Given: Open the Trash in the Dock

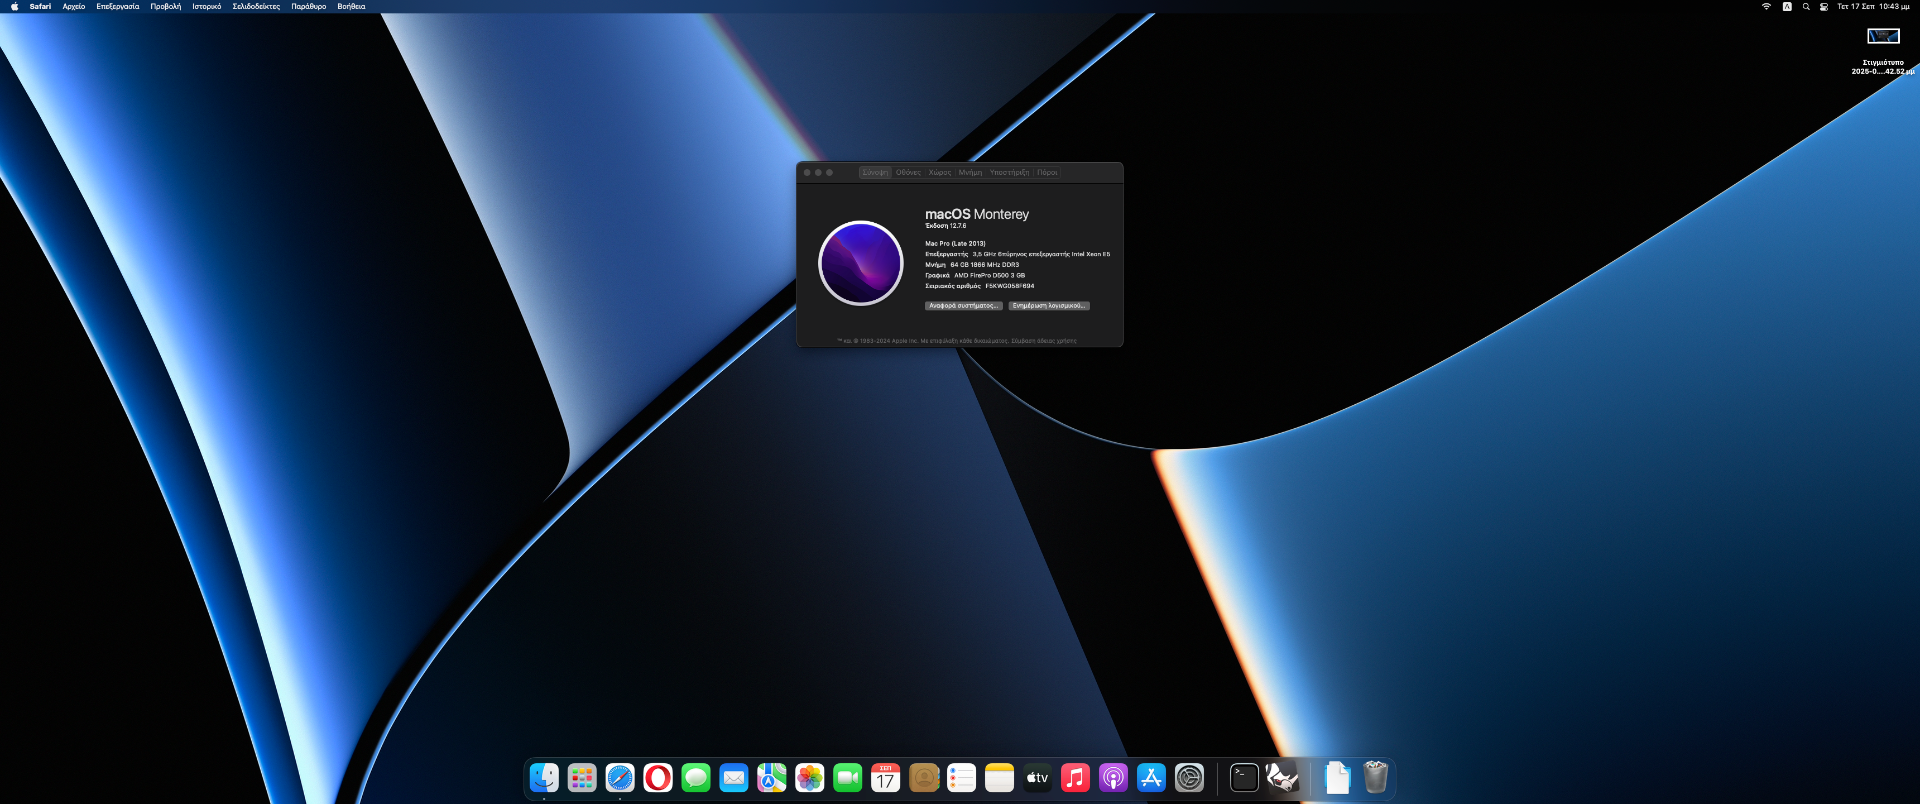Looking at the screenshot, I should click(1376, 777).
